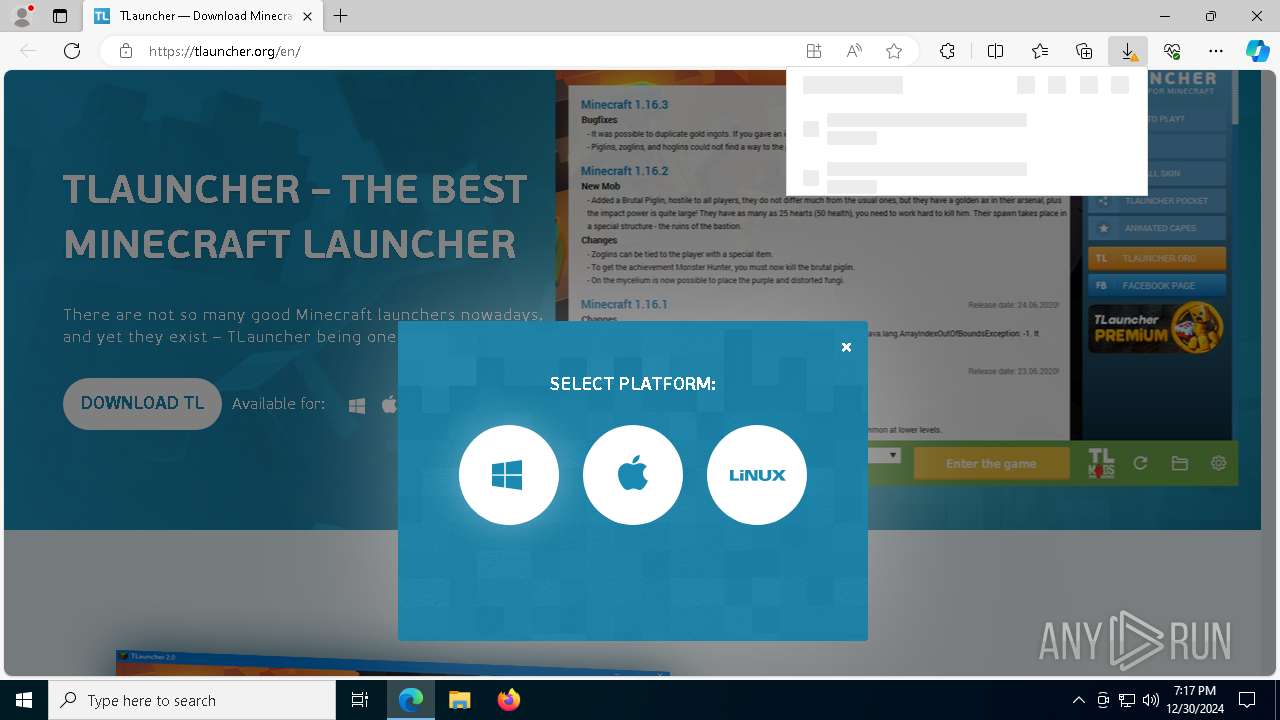This screenshot has height=720, width=1280.
Task: View site information lock icon
Action: pos(126,51)
